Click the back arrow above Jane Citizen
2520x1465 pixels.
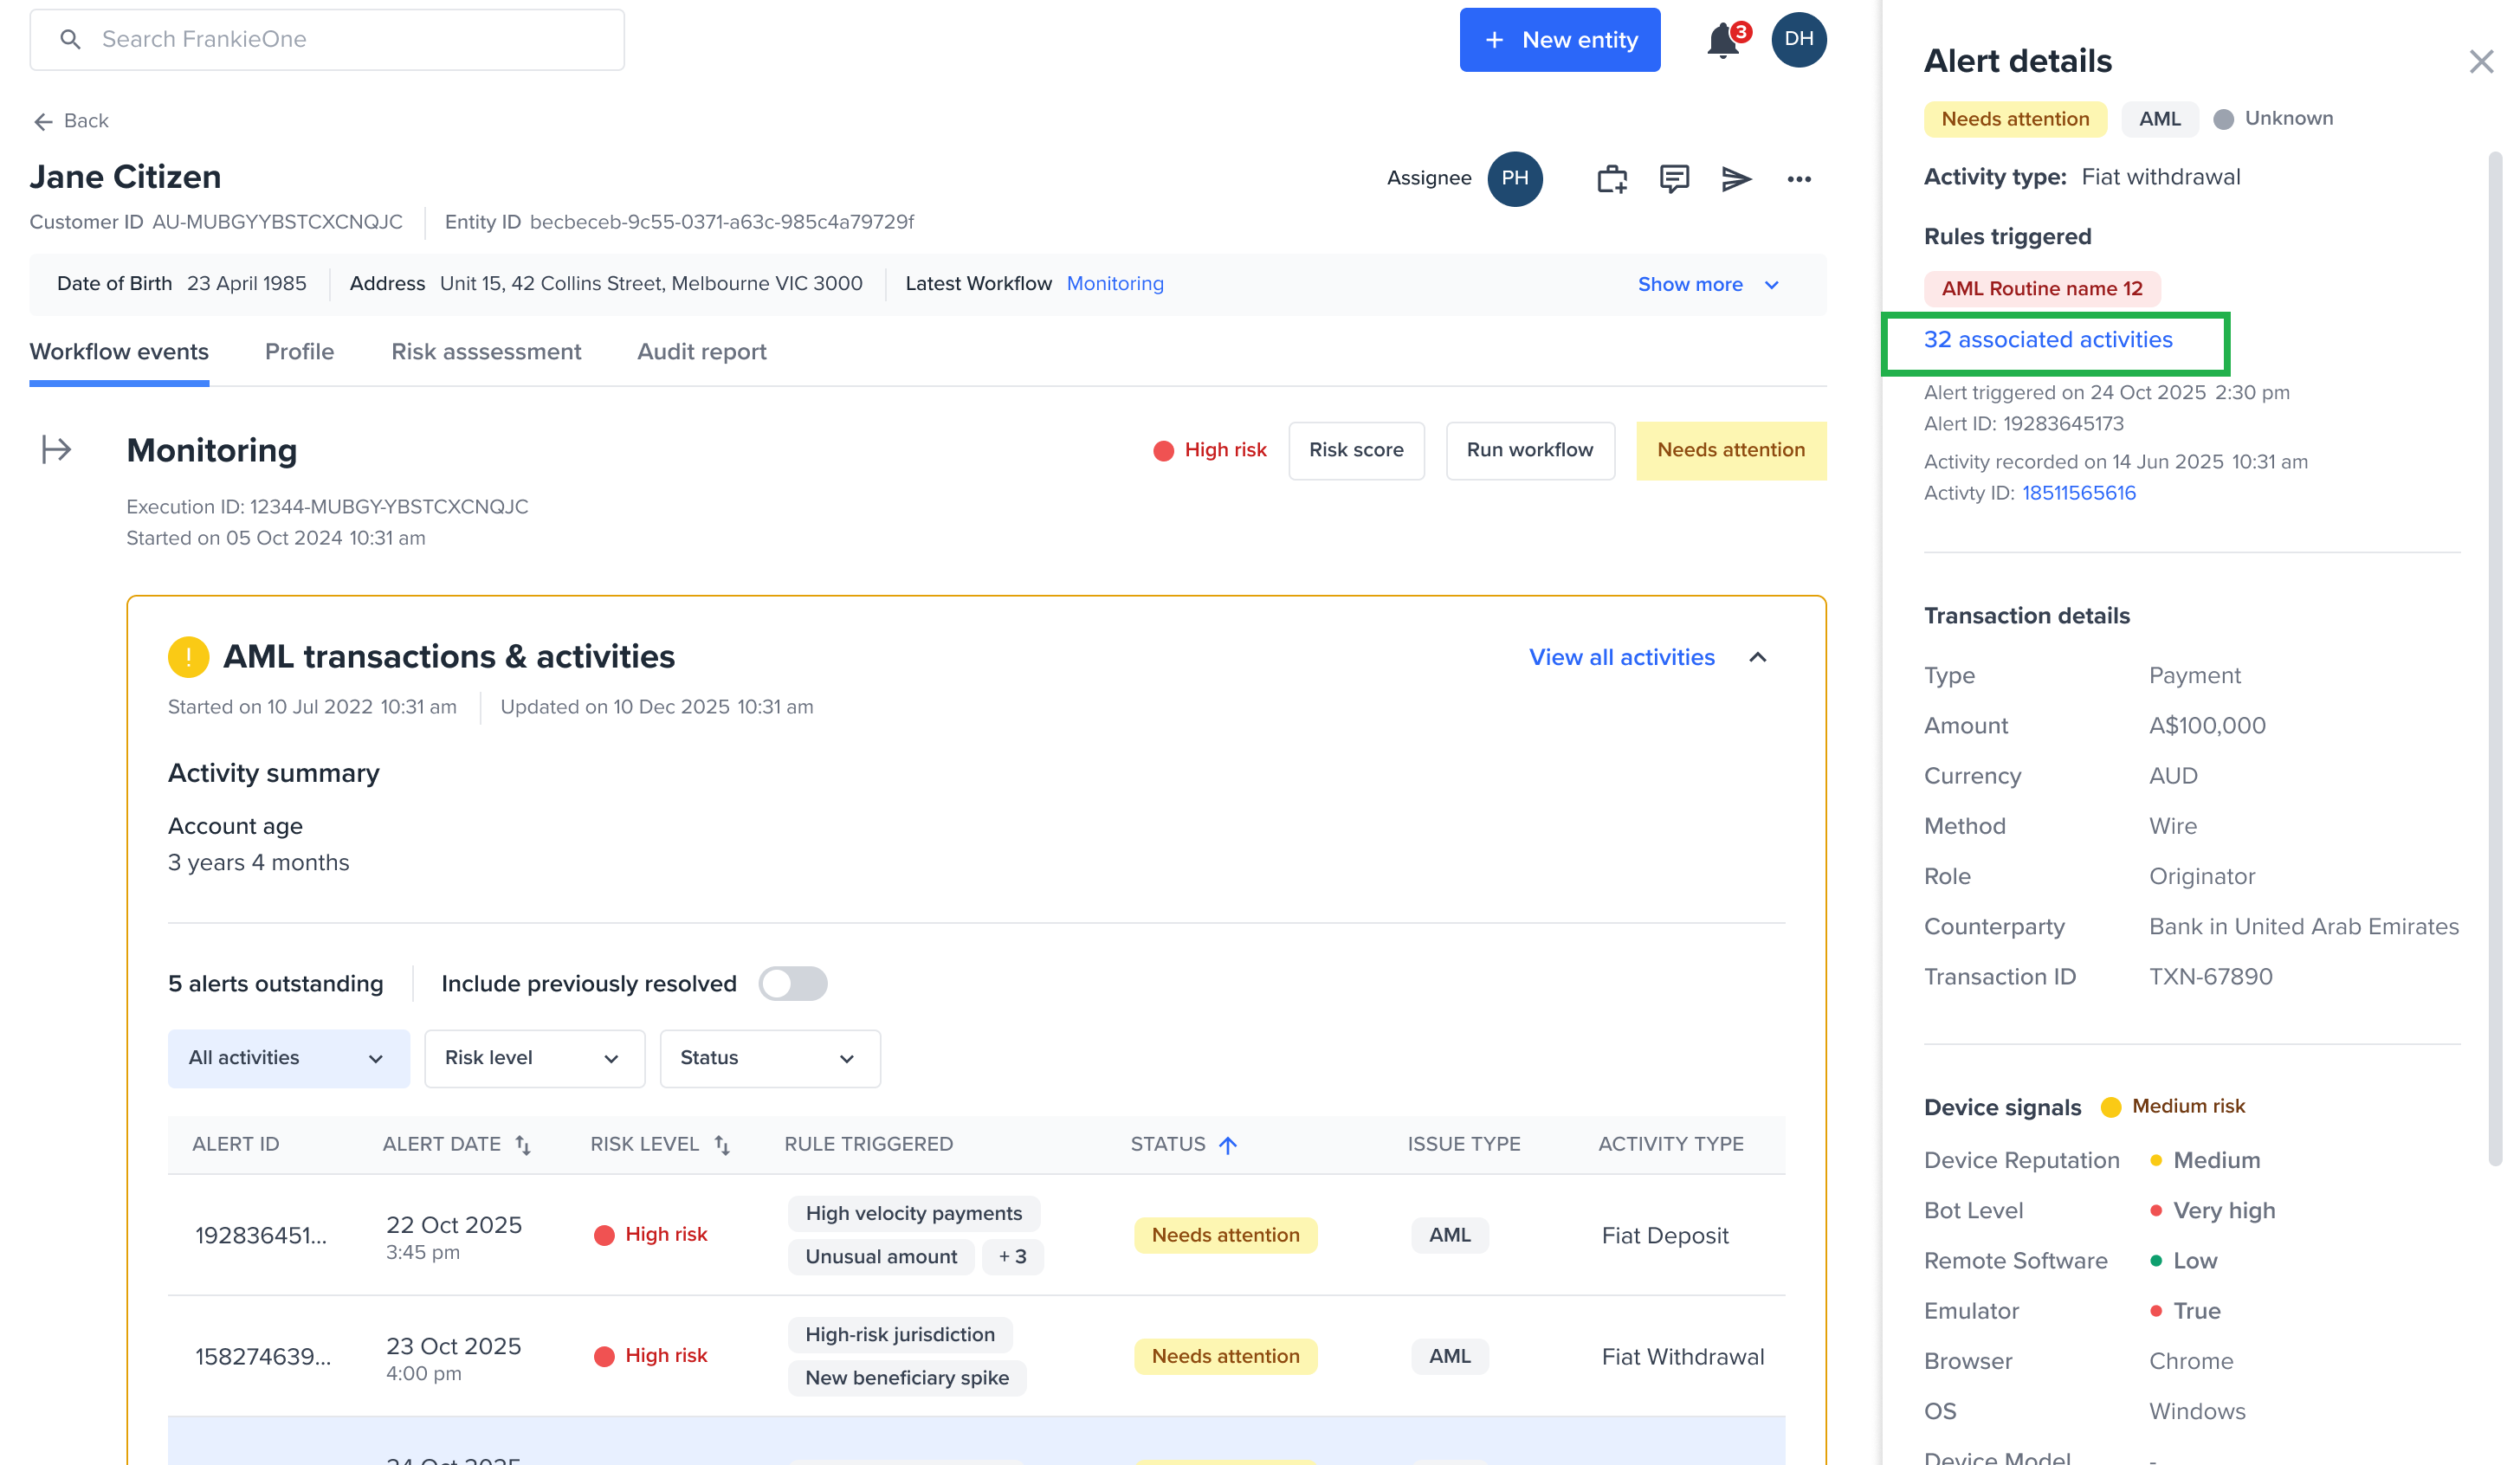[43, 121]
